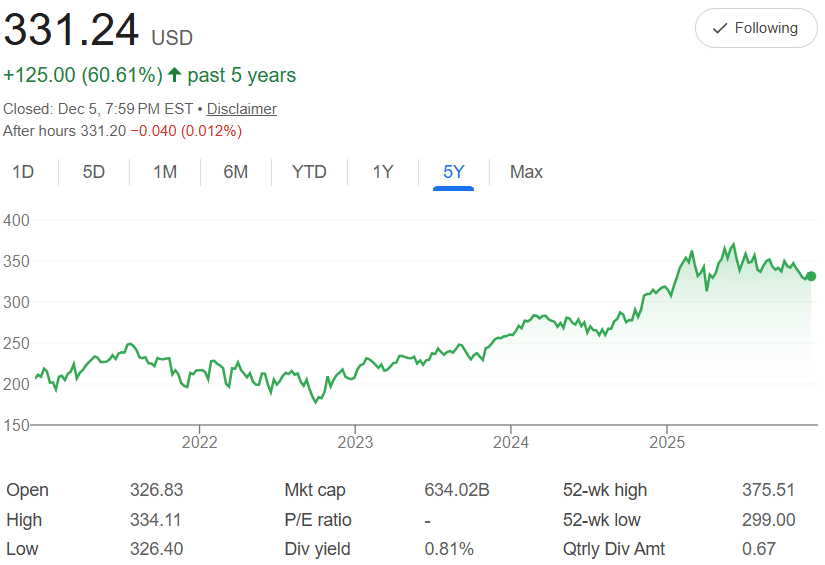The image size is (825, 565).
Task: Switch to the 1Y chart tab
Action: (383, 172)
